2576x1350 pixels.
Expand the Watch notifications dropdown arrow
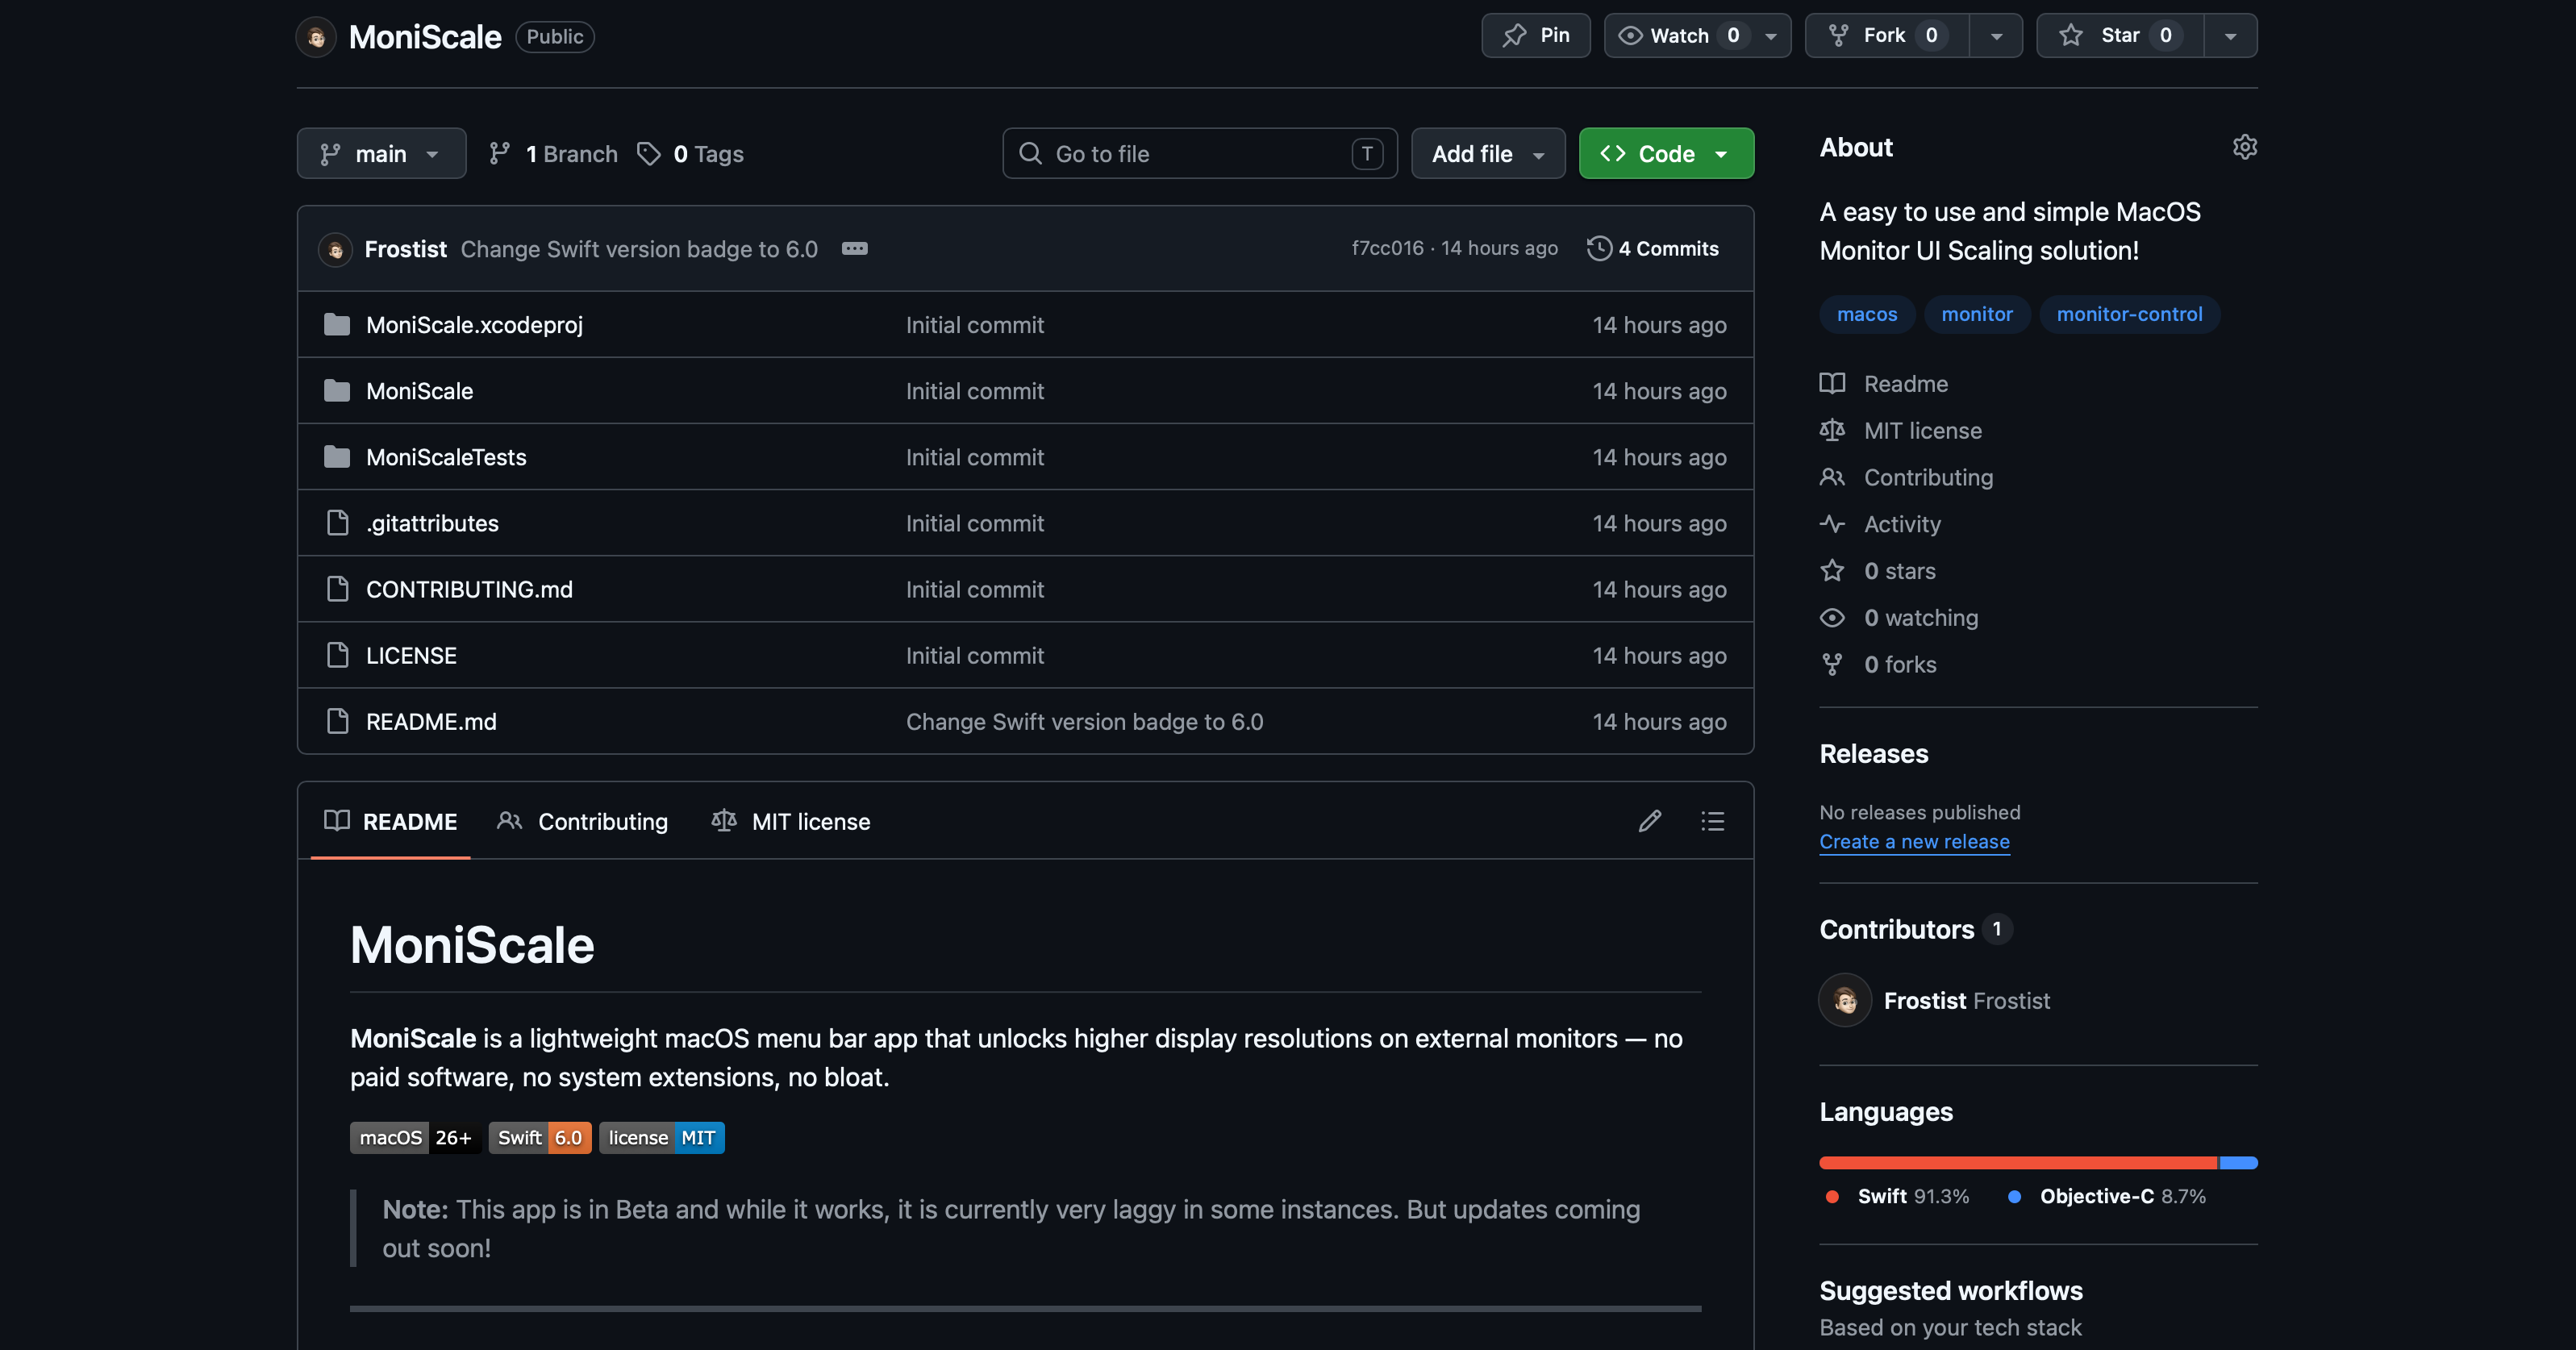pos(1771,36)
